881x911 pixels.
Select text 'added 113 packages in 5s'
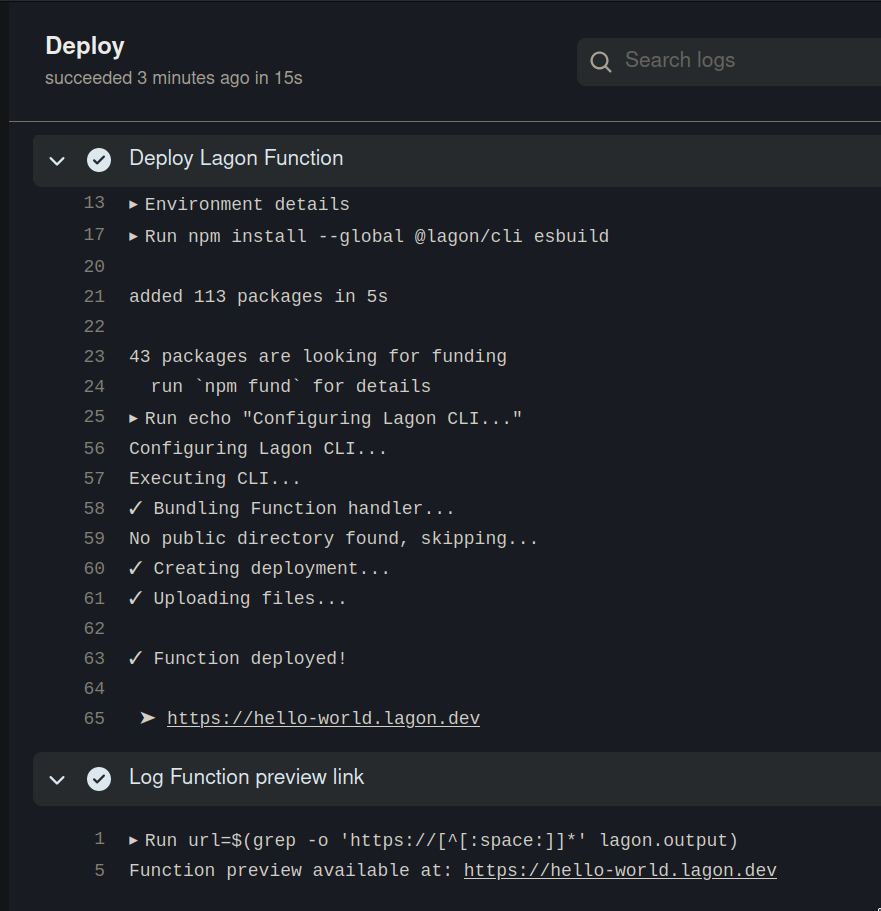coord(258,296)
